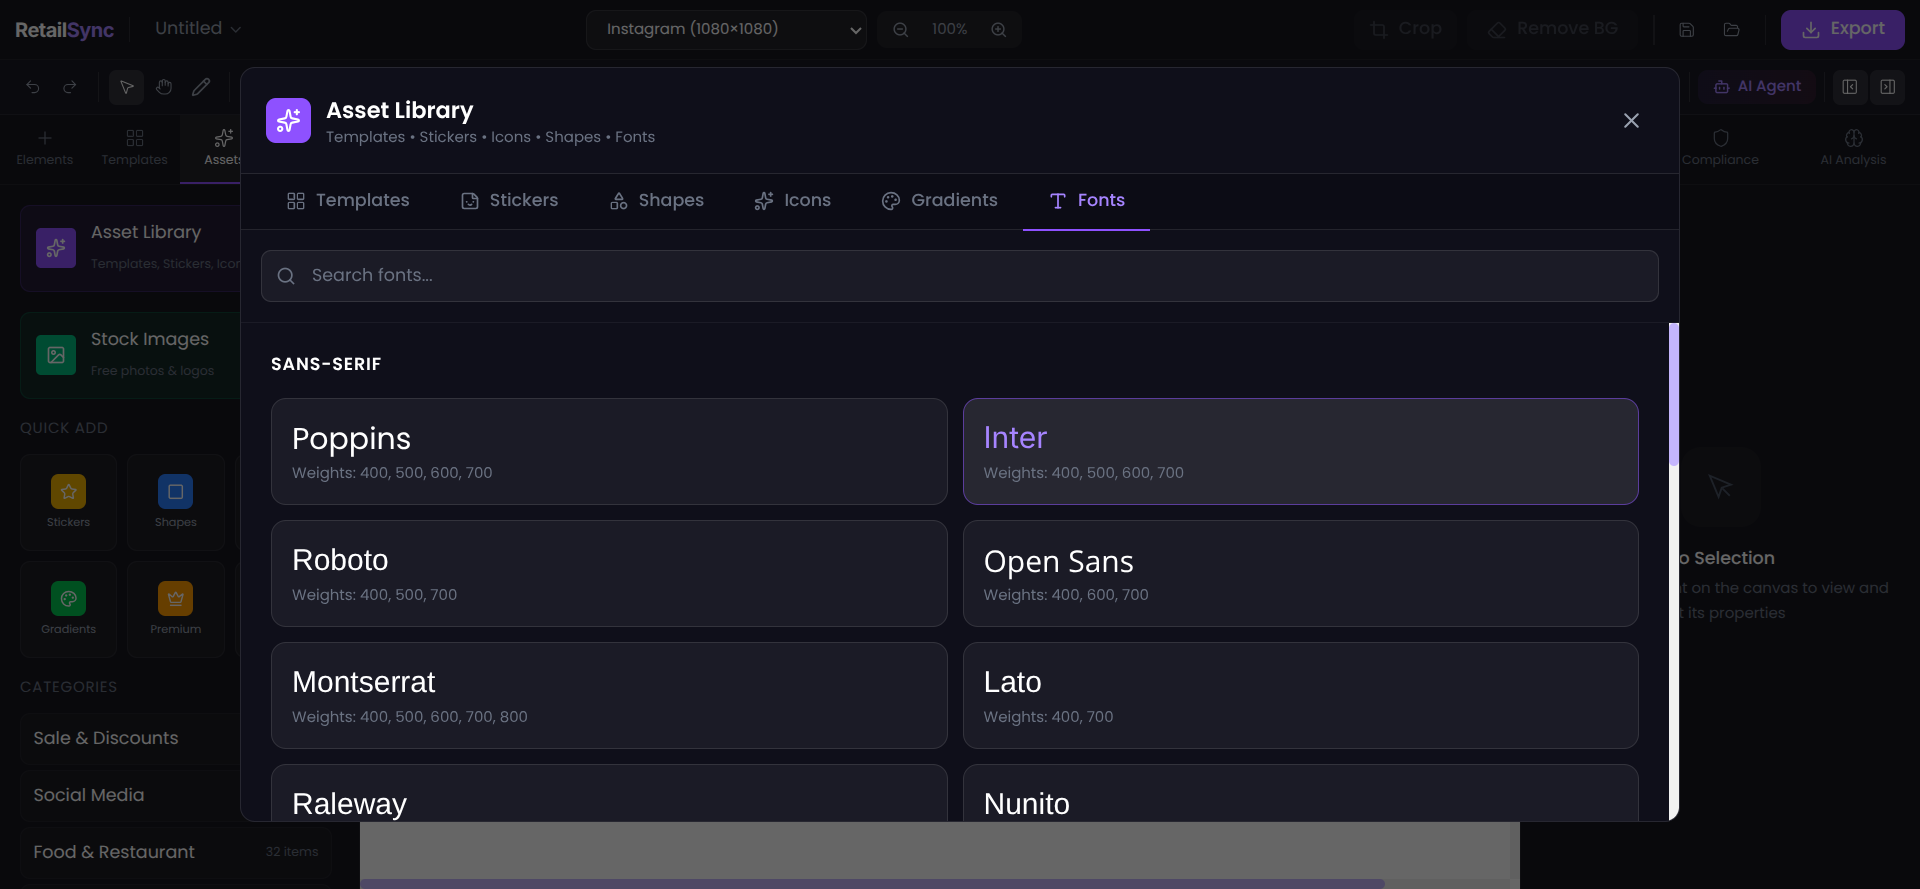
Task: Select the pencil draw tool
Action: pos(201,87)
